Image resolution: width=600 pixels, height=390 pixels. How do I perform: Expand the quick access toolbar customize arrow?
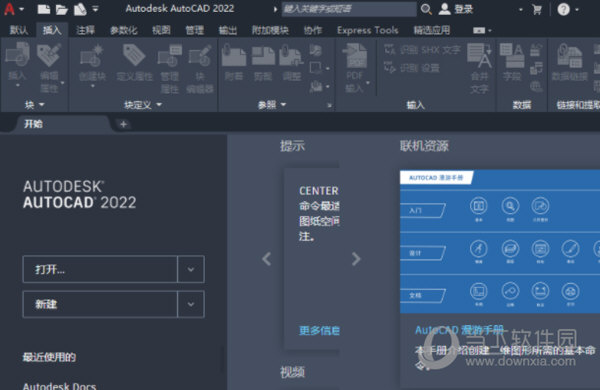[x=96, y=8]
